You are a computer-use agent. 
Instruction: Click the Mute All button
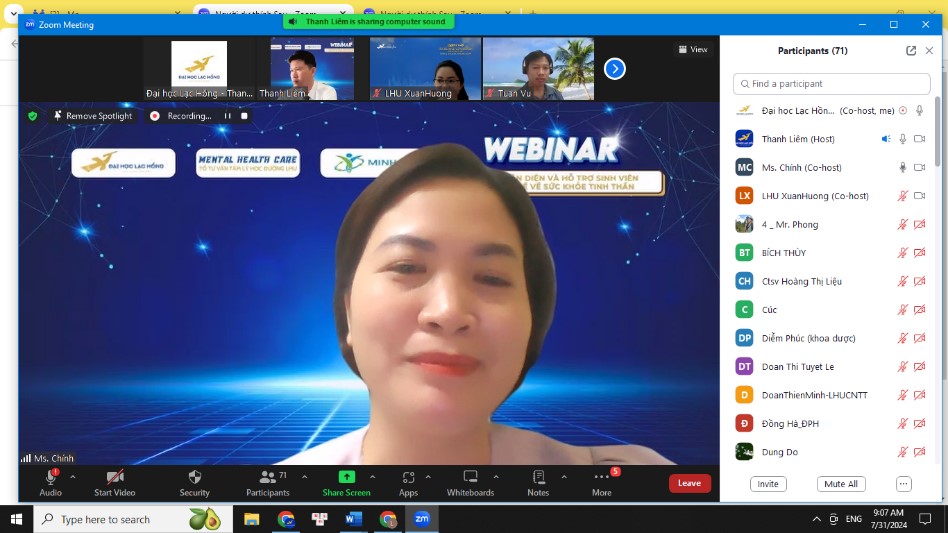(x=839, y=484)
